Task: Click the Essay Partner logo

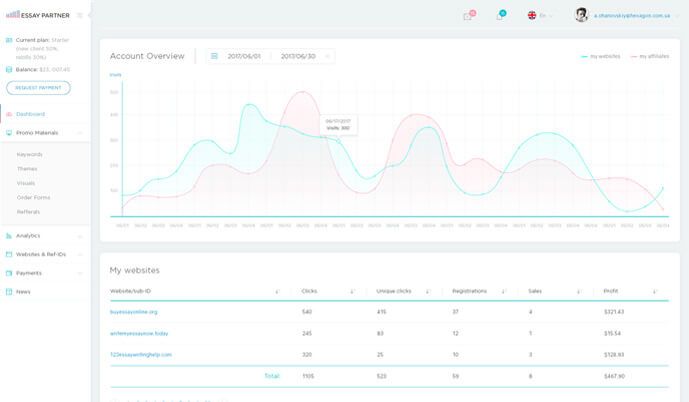Action: (38, 15)
